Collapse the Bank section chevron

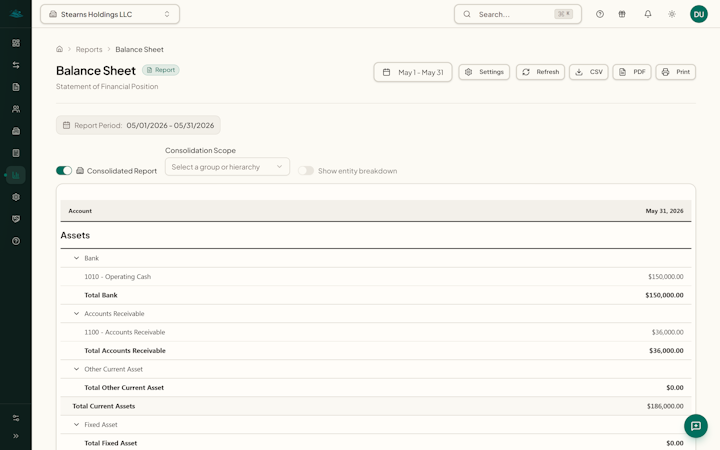click(x=76, y=258)
